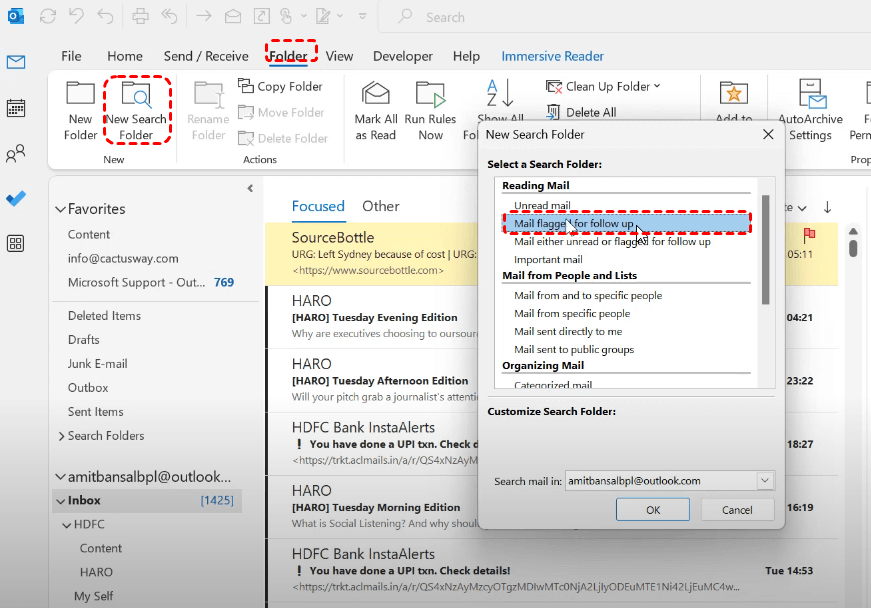
Task: Click the Add to Favorites star folder
Action: [733, 93]
